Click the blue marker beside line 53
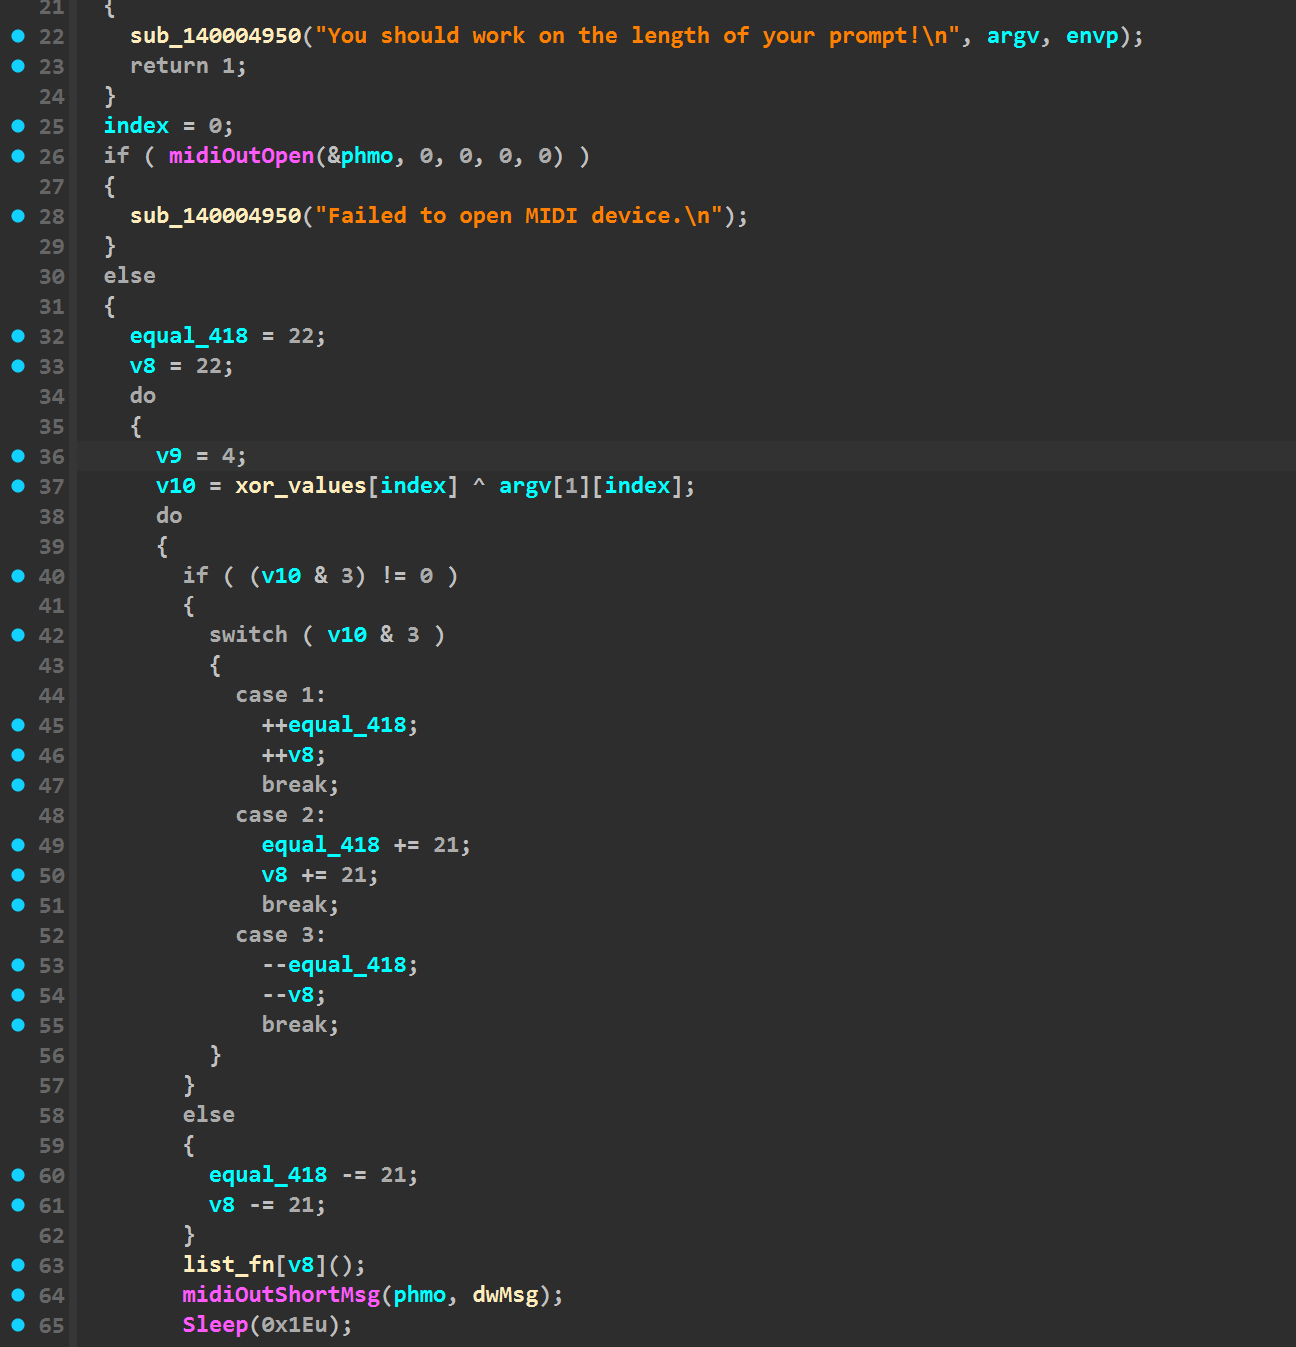 click(18, 965)
